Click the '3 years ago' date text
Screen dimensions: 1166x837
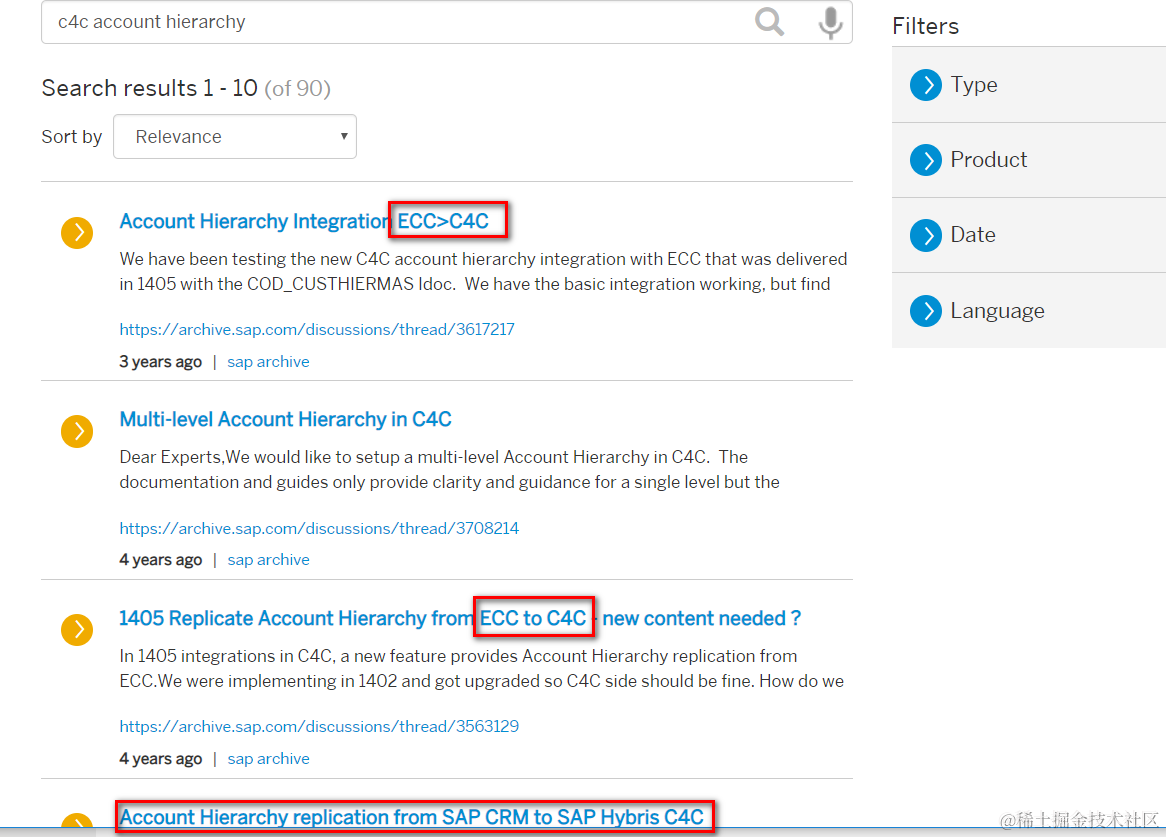click(x=161, y=362)
